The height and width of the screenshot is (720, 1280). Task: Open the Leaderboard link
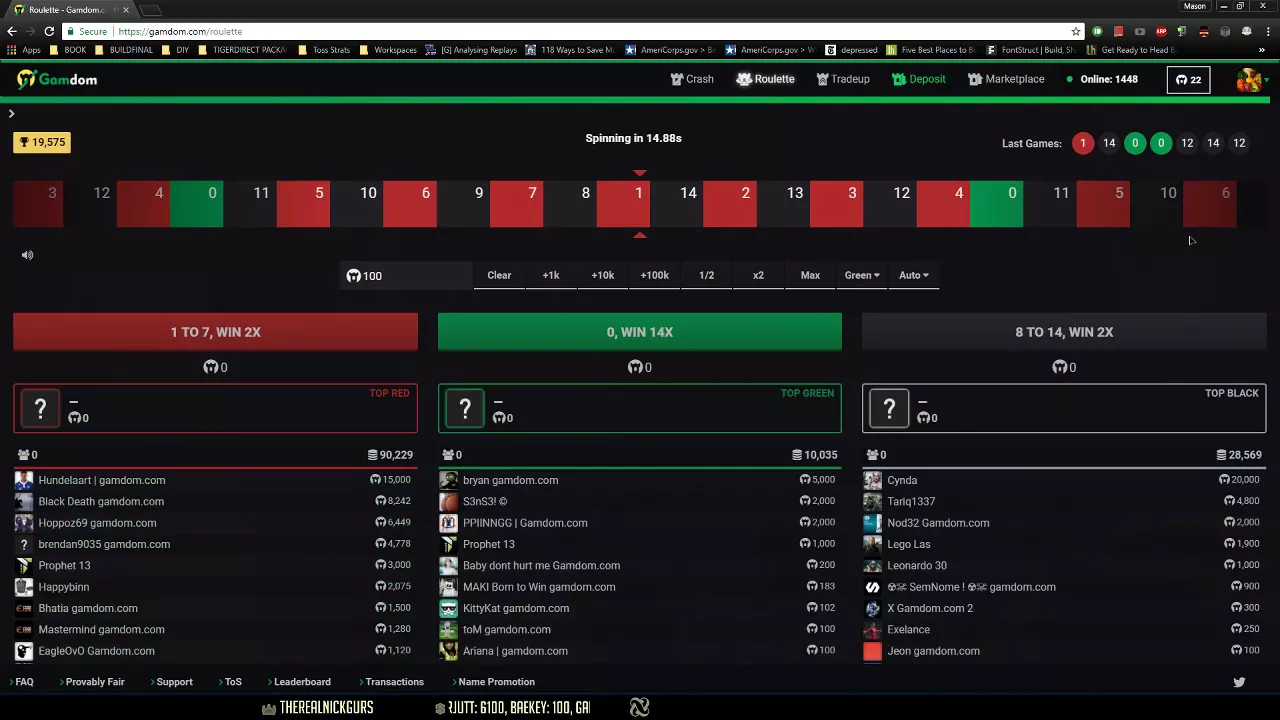(x=302, y=682)
